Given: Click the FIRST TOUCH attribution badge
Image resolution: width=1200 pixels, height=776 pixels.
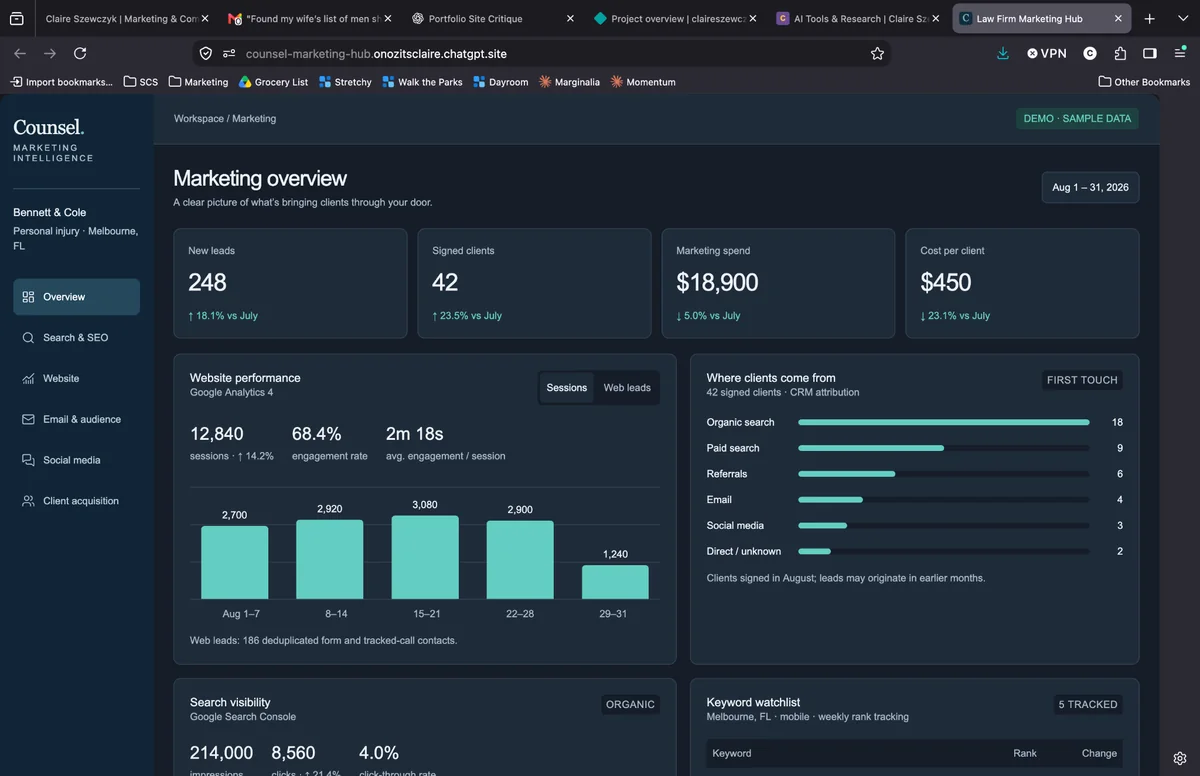Looking at the screenshot, I should (x=1082, y=380).
